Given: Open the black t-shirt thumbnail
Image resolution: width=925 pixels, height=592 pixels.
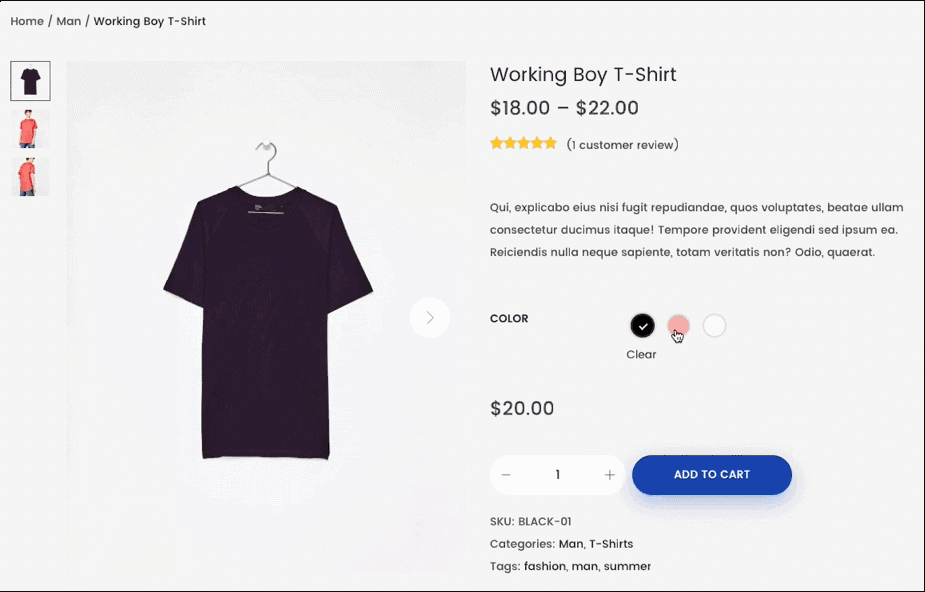Looking at the screenshot, I should [x=30, y=81].
